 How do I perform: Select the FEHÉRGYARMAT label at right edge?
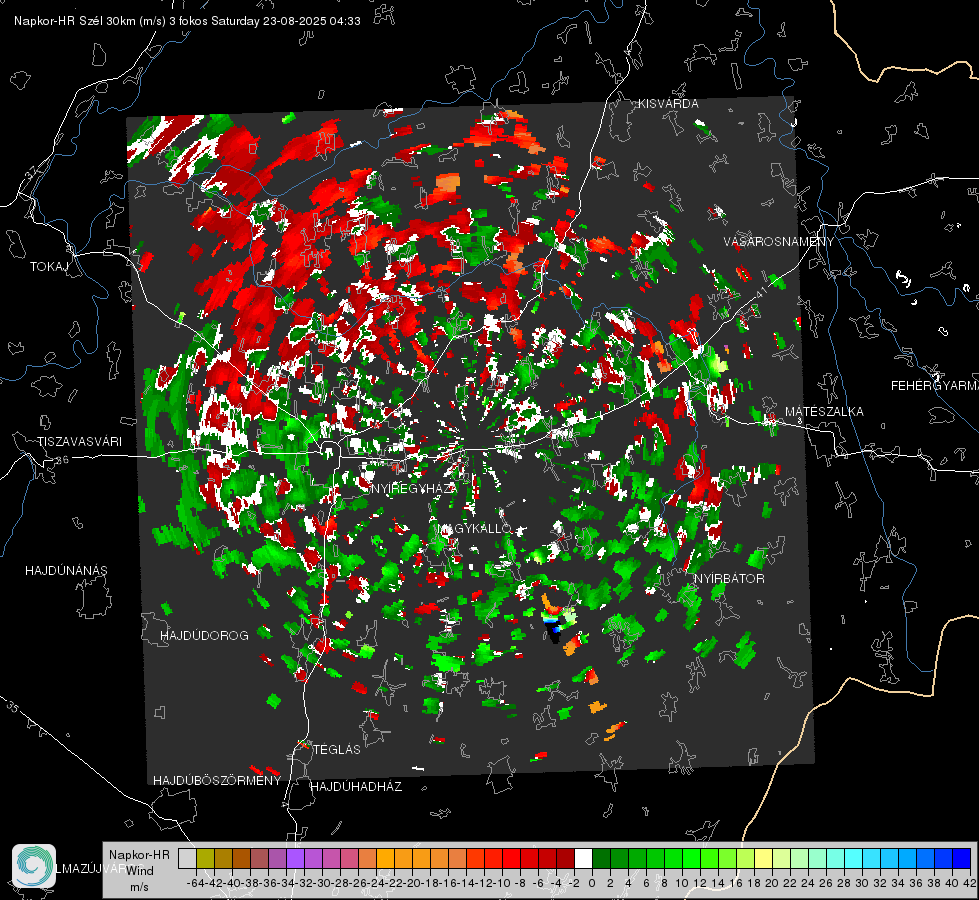point(935,386)
